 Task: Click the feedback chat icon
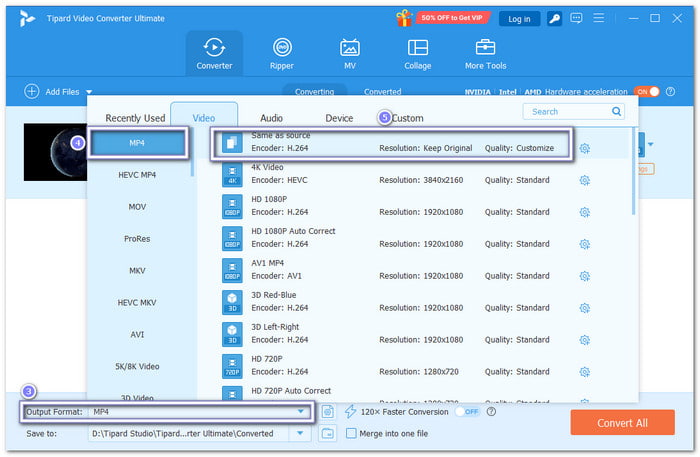pos(576,18)
